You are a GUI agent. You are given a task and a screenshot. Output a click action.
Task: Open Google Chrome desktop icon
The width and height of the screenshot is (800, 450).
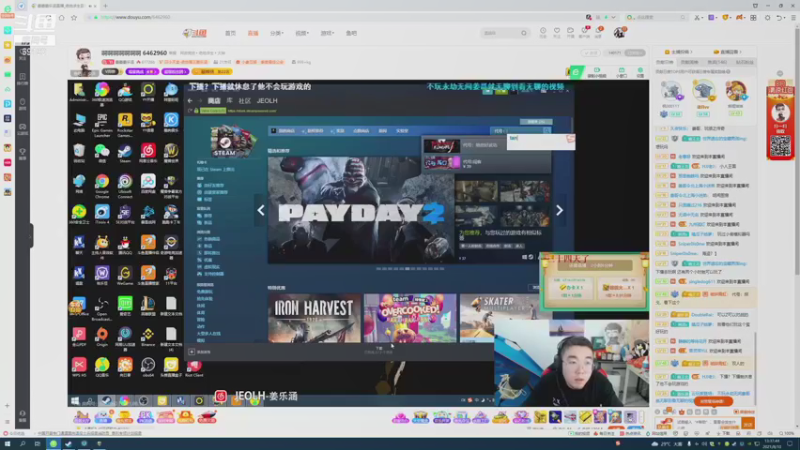click(x=102, y=186)
